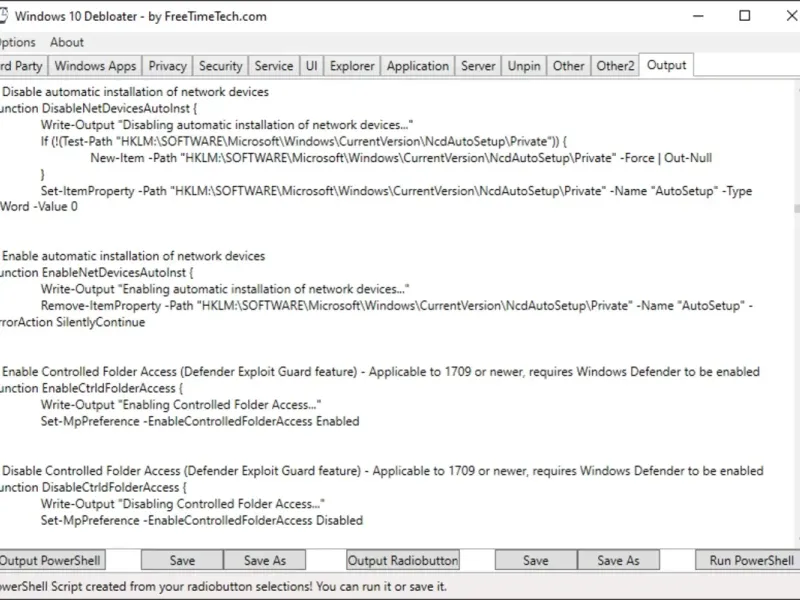Switch to the Windows Apps tab

(95, 66)
